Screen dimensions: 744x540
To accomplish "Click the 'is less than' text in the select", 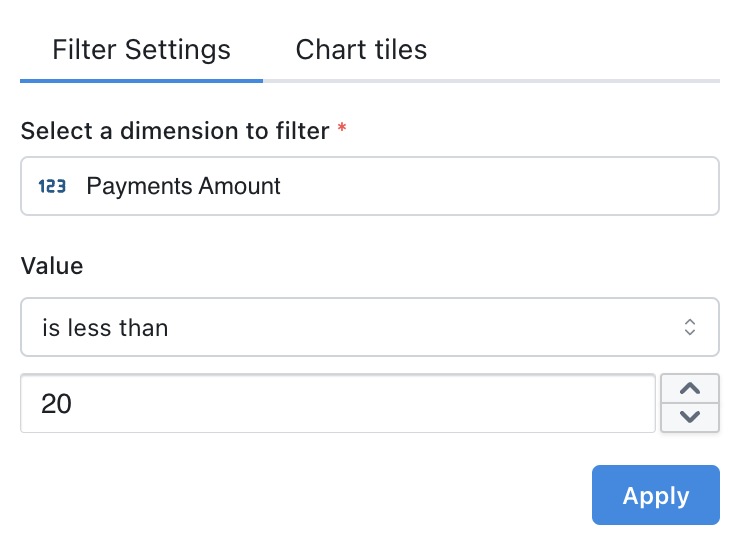I will click(105, 327).
